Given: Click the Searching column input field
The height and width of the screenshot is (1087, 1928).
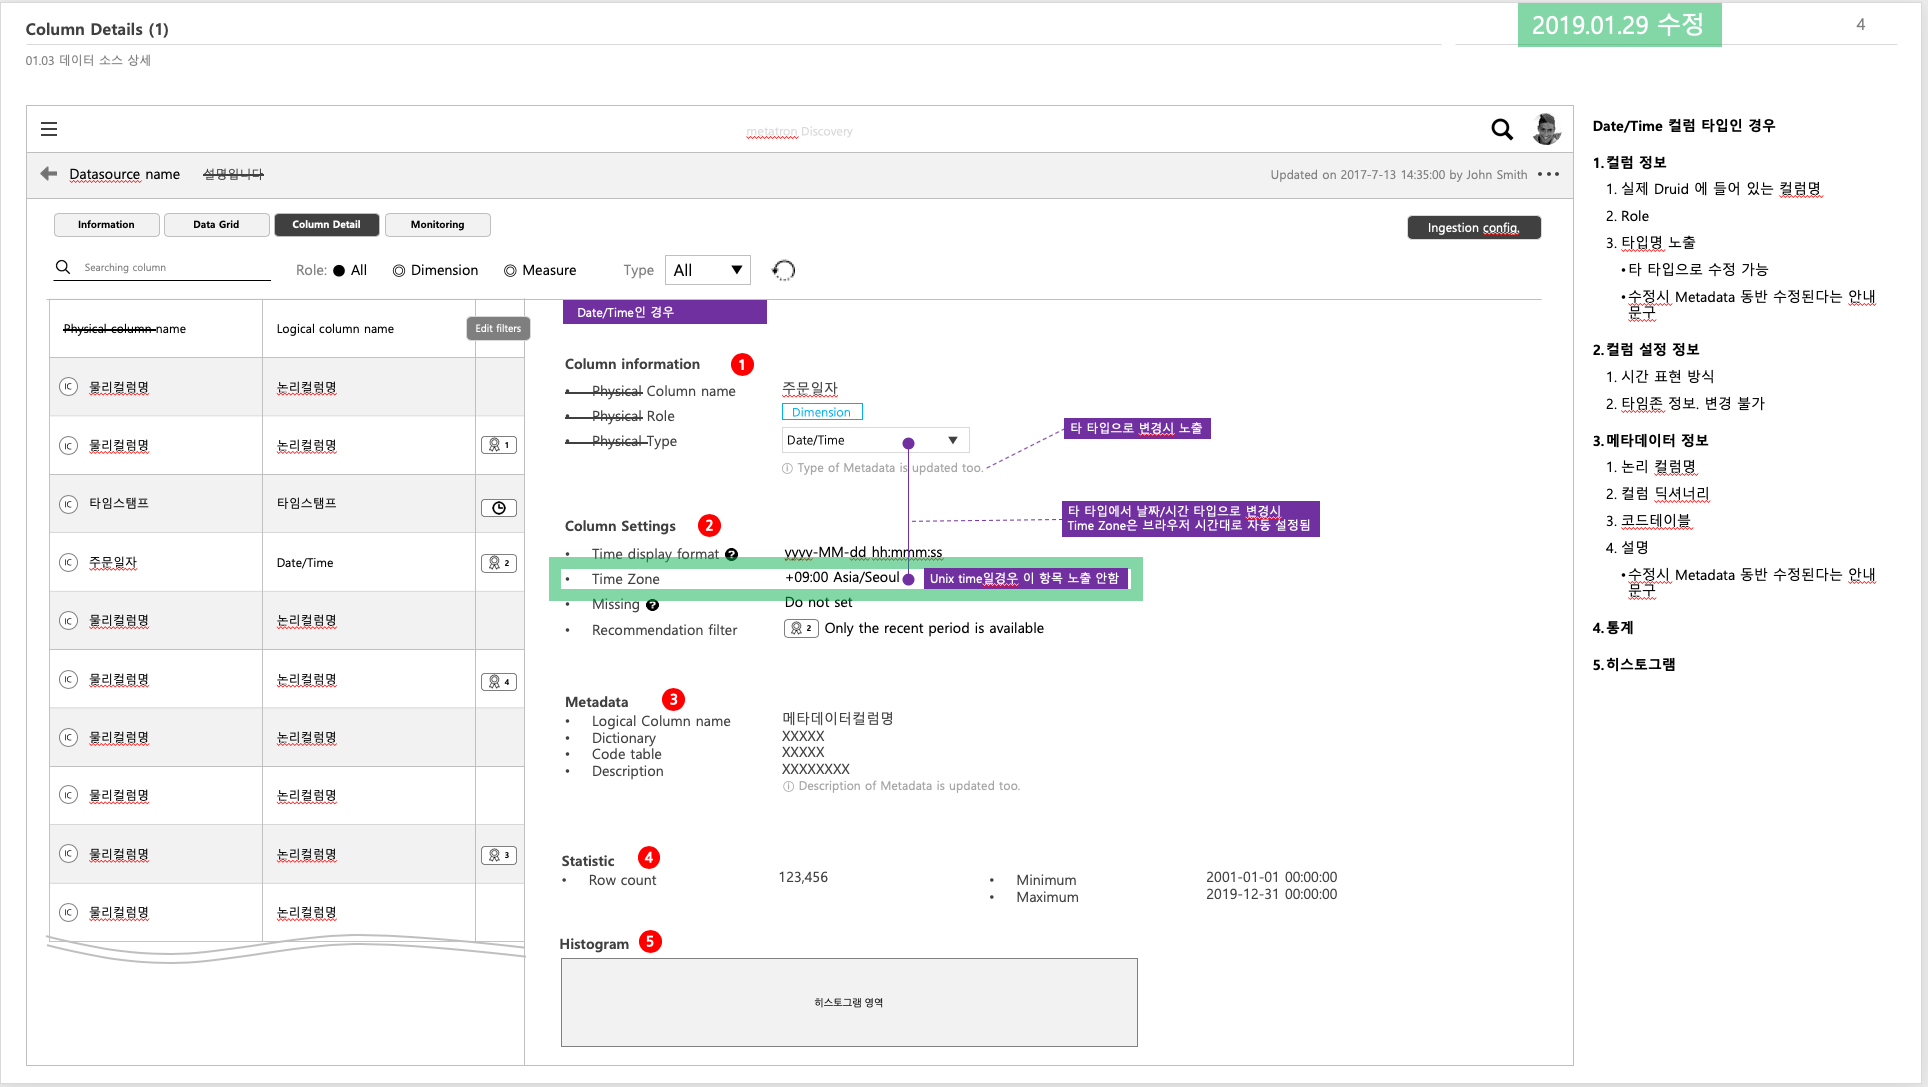Looking at the screenshot, I should pyautogui.click(x=162, y=268).
